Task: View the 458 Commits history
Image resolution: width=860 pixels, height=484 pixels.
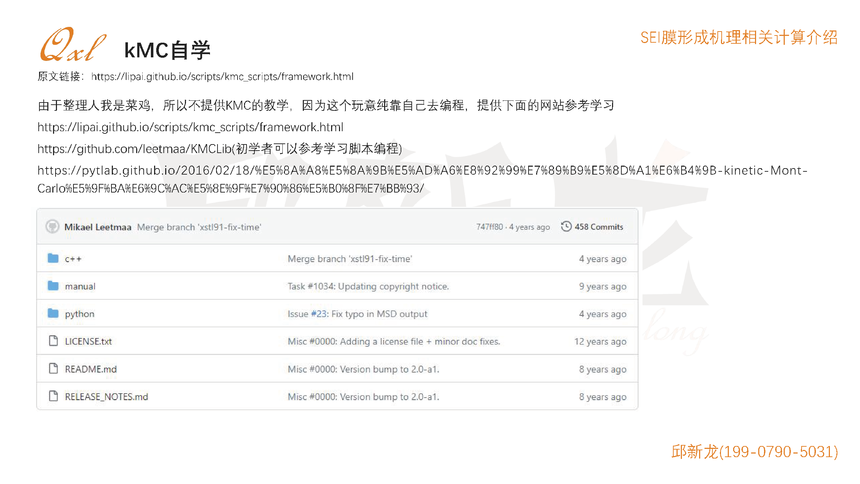Action: 599,227
